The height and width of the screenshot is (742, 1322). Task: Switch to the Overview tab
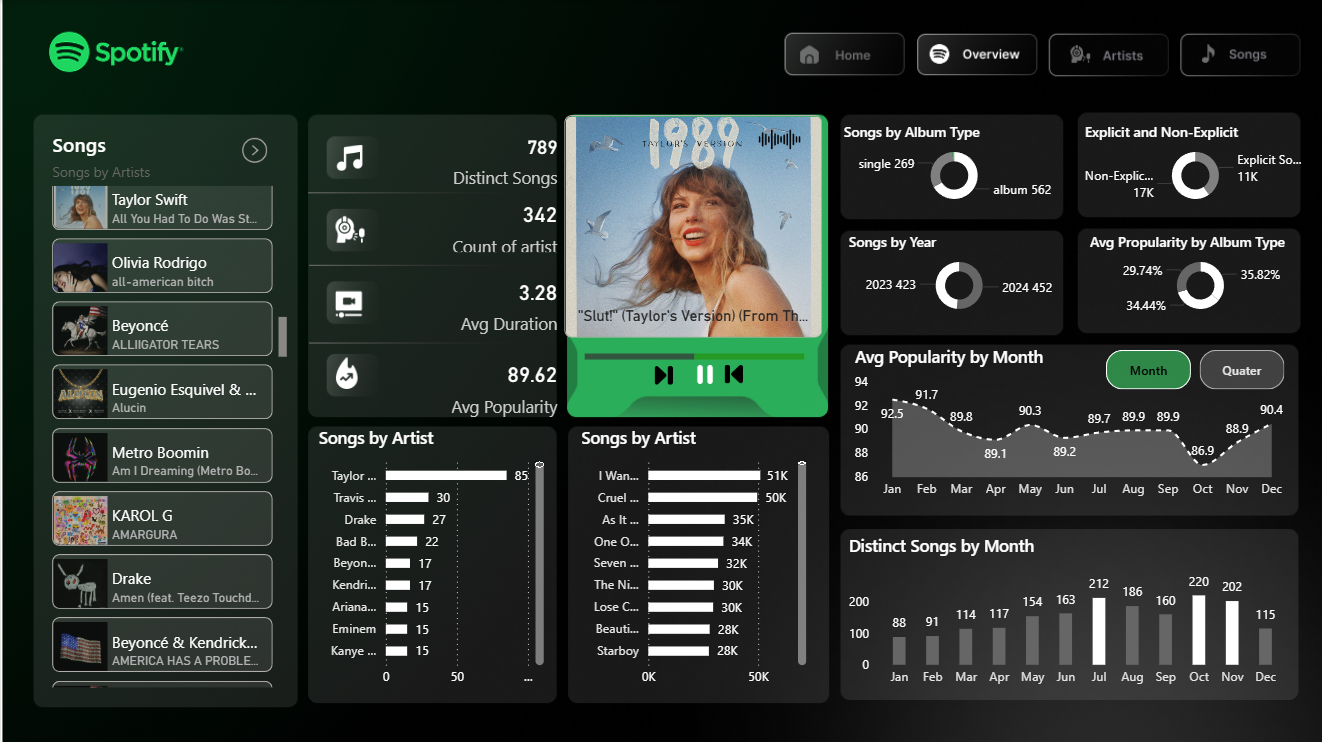pos(977,55)
